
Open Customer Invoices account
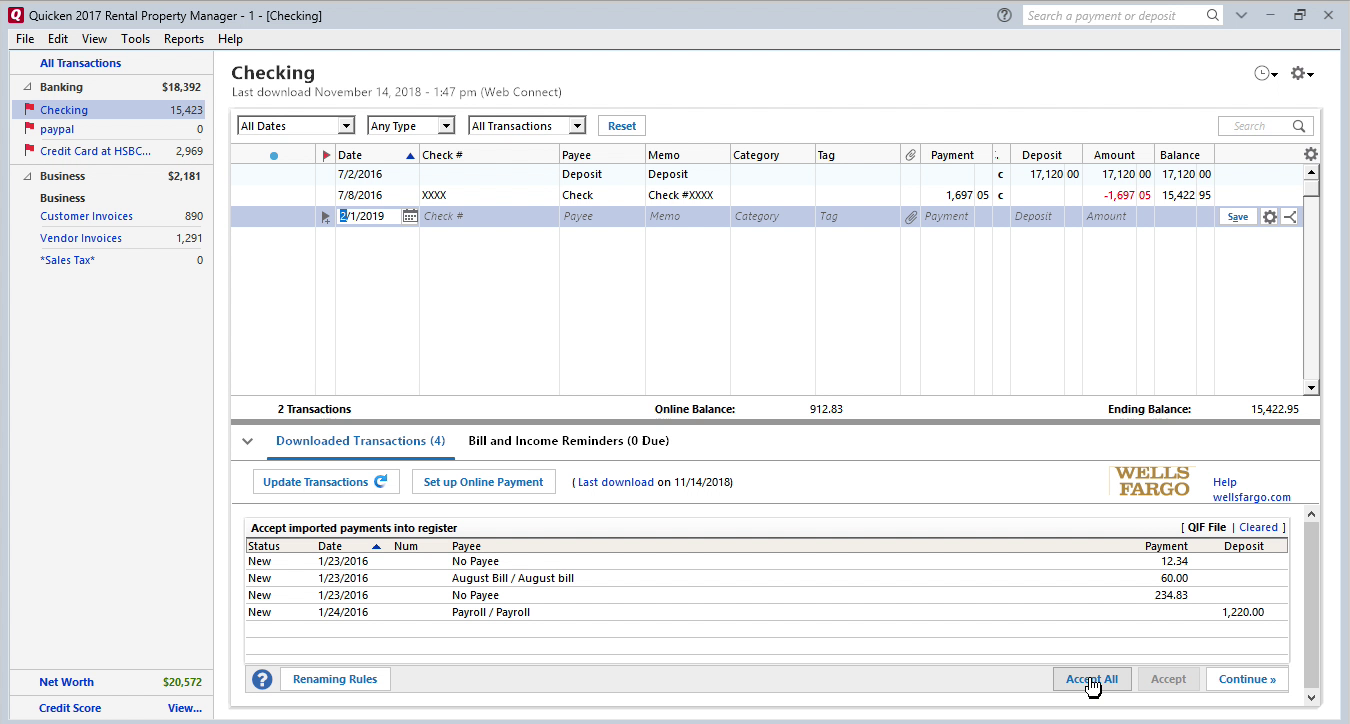tap(86, 216)
